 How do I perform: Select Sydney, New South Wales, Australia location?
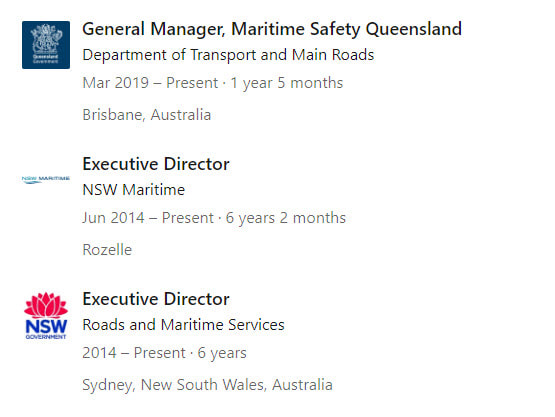click(207, 385)
